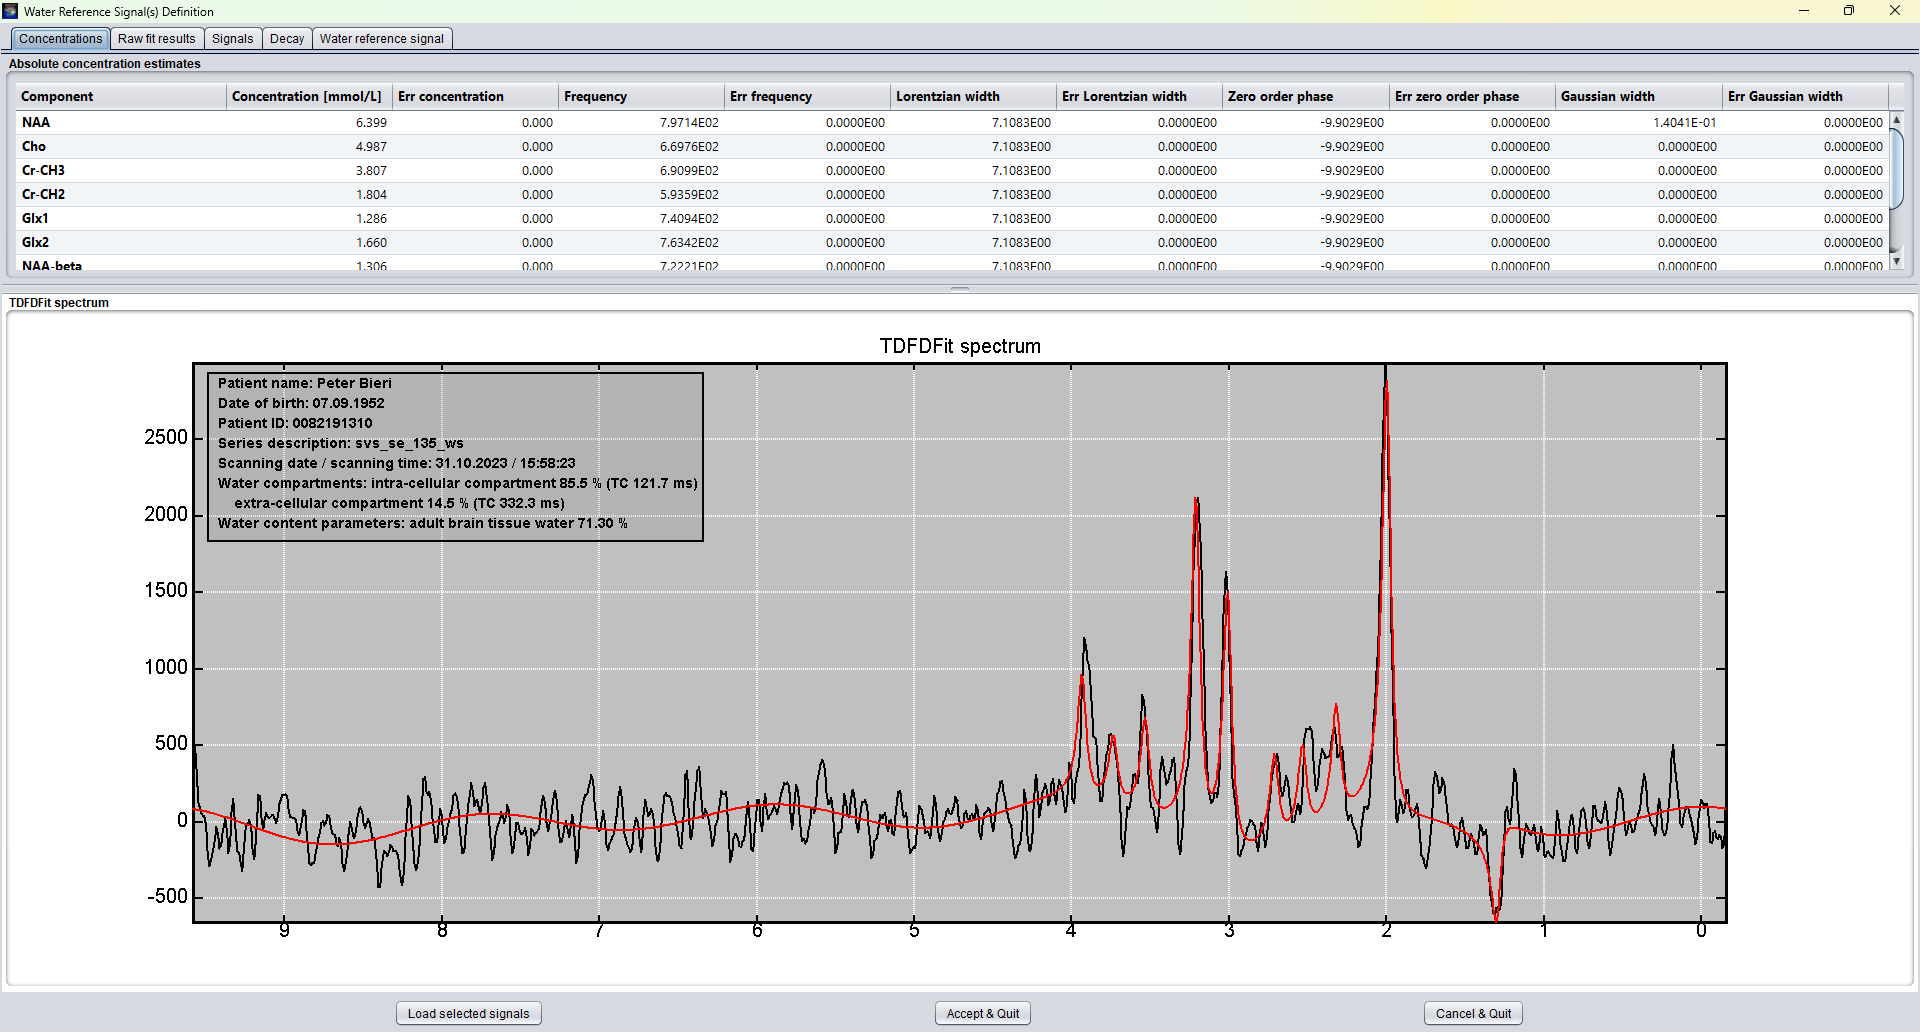Click Accept & Quit button
The image size is (1920, 1032).
point(983,1013)
